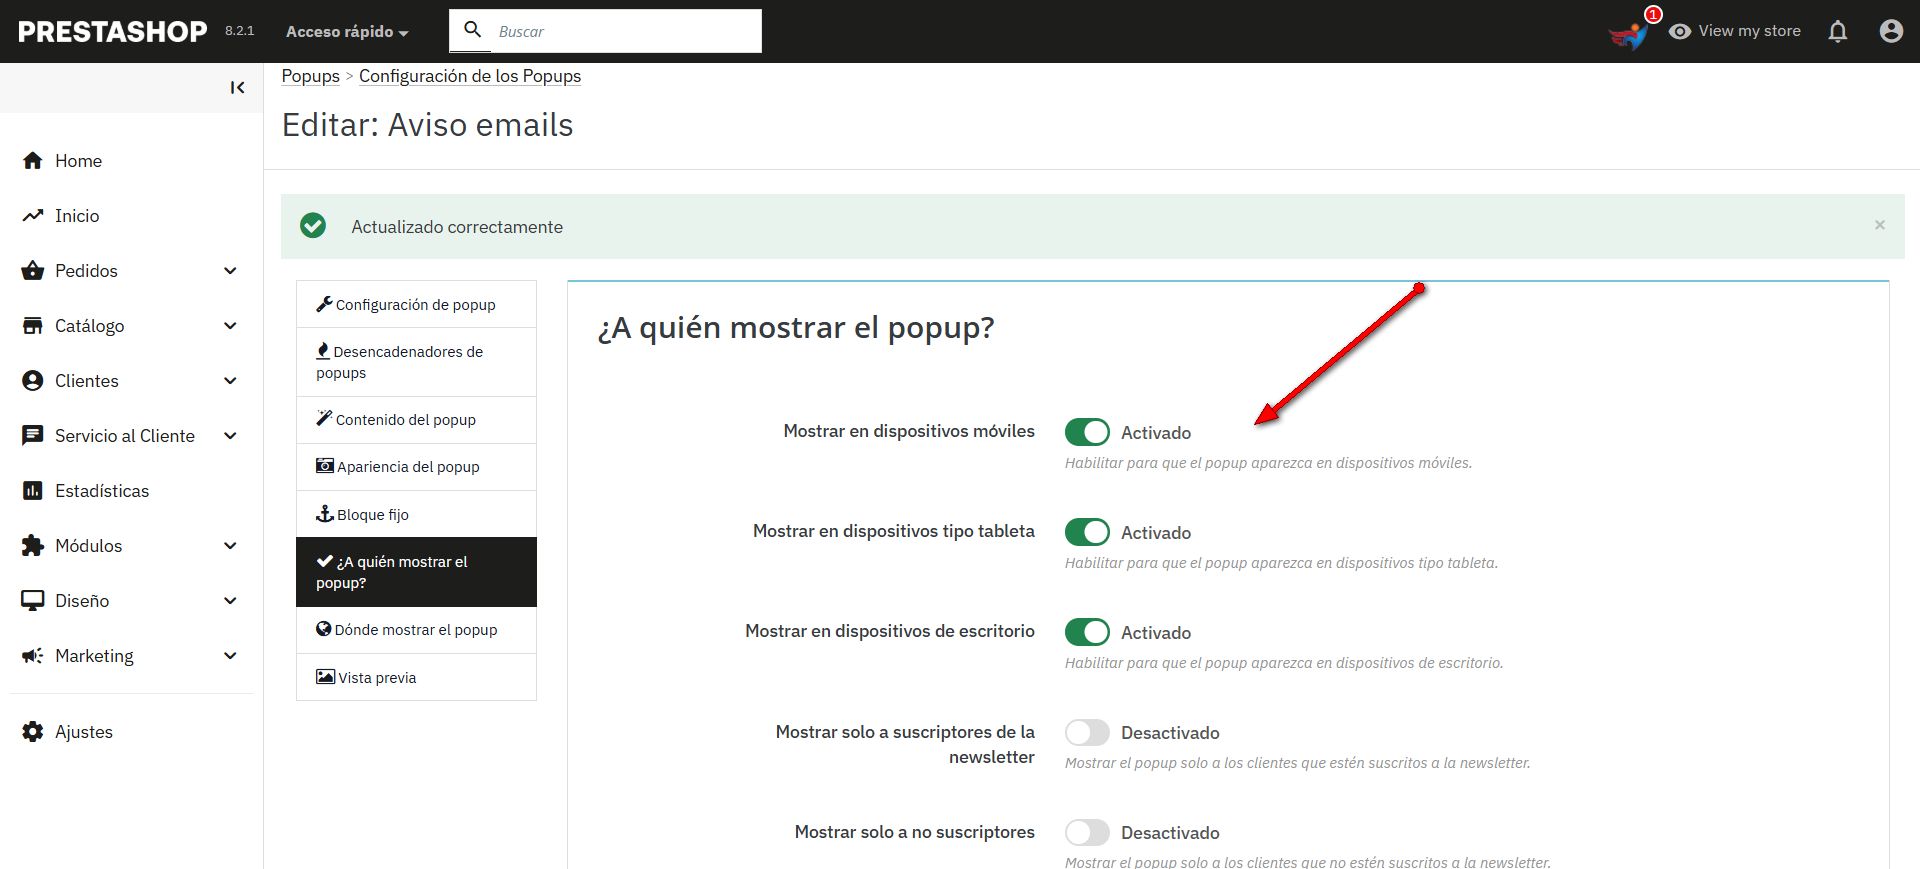This screenshot has width=1920, height=869.
Task: Open the Contenido del popup tab
Action: point(416,420)
